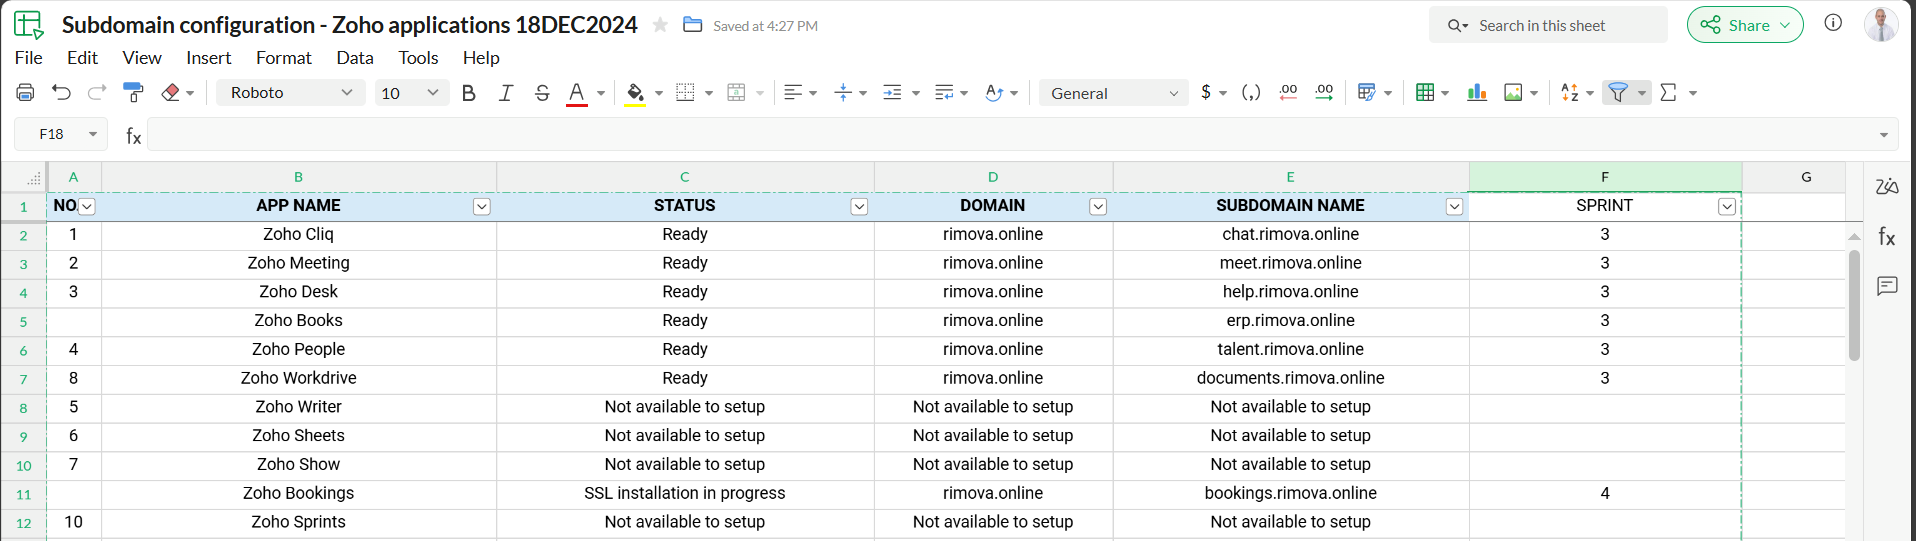The width and height of the screenshot is (1916, 541).
Task: Click the Sort A-Z icon
Action: (1570, 93)
